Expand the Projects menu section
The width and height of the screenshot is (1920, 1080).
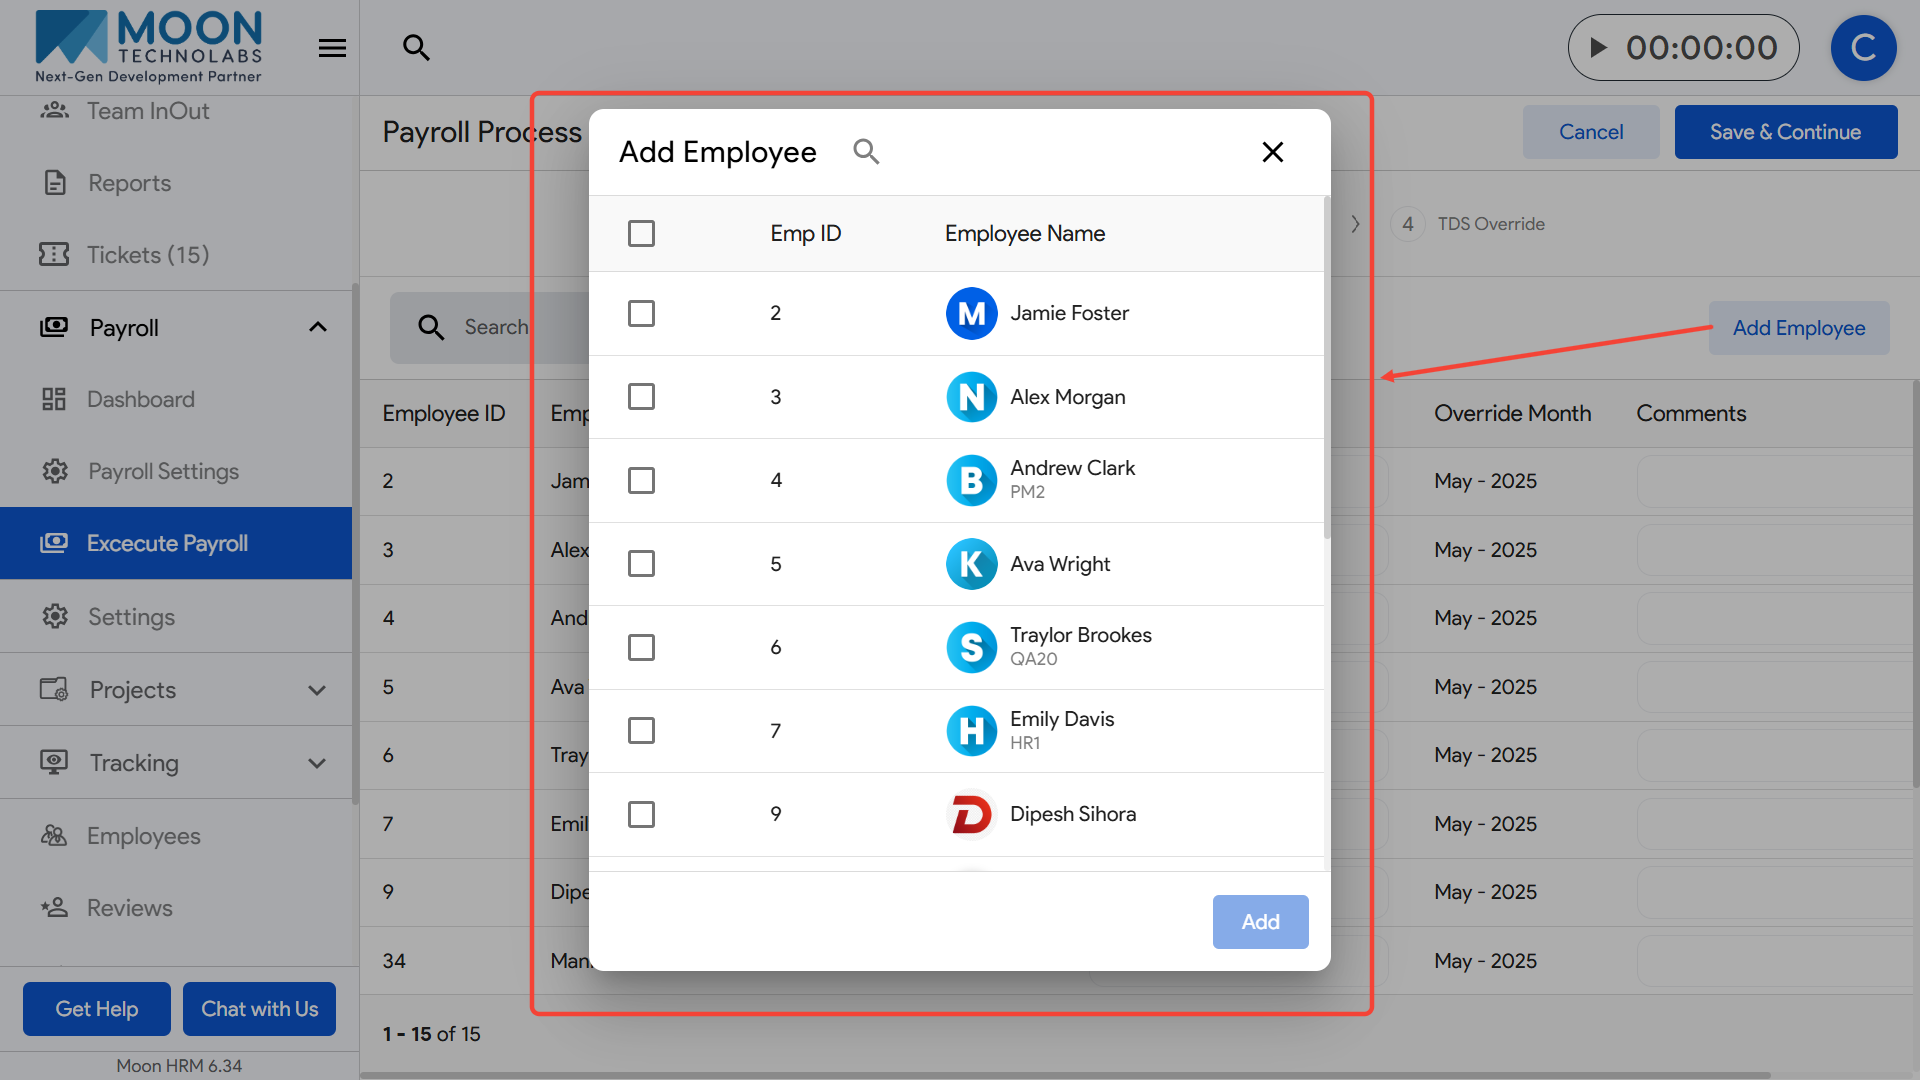point(317,690)
